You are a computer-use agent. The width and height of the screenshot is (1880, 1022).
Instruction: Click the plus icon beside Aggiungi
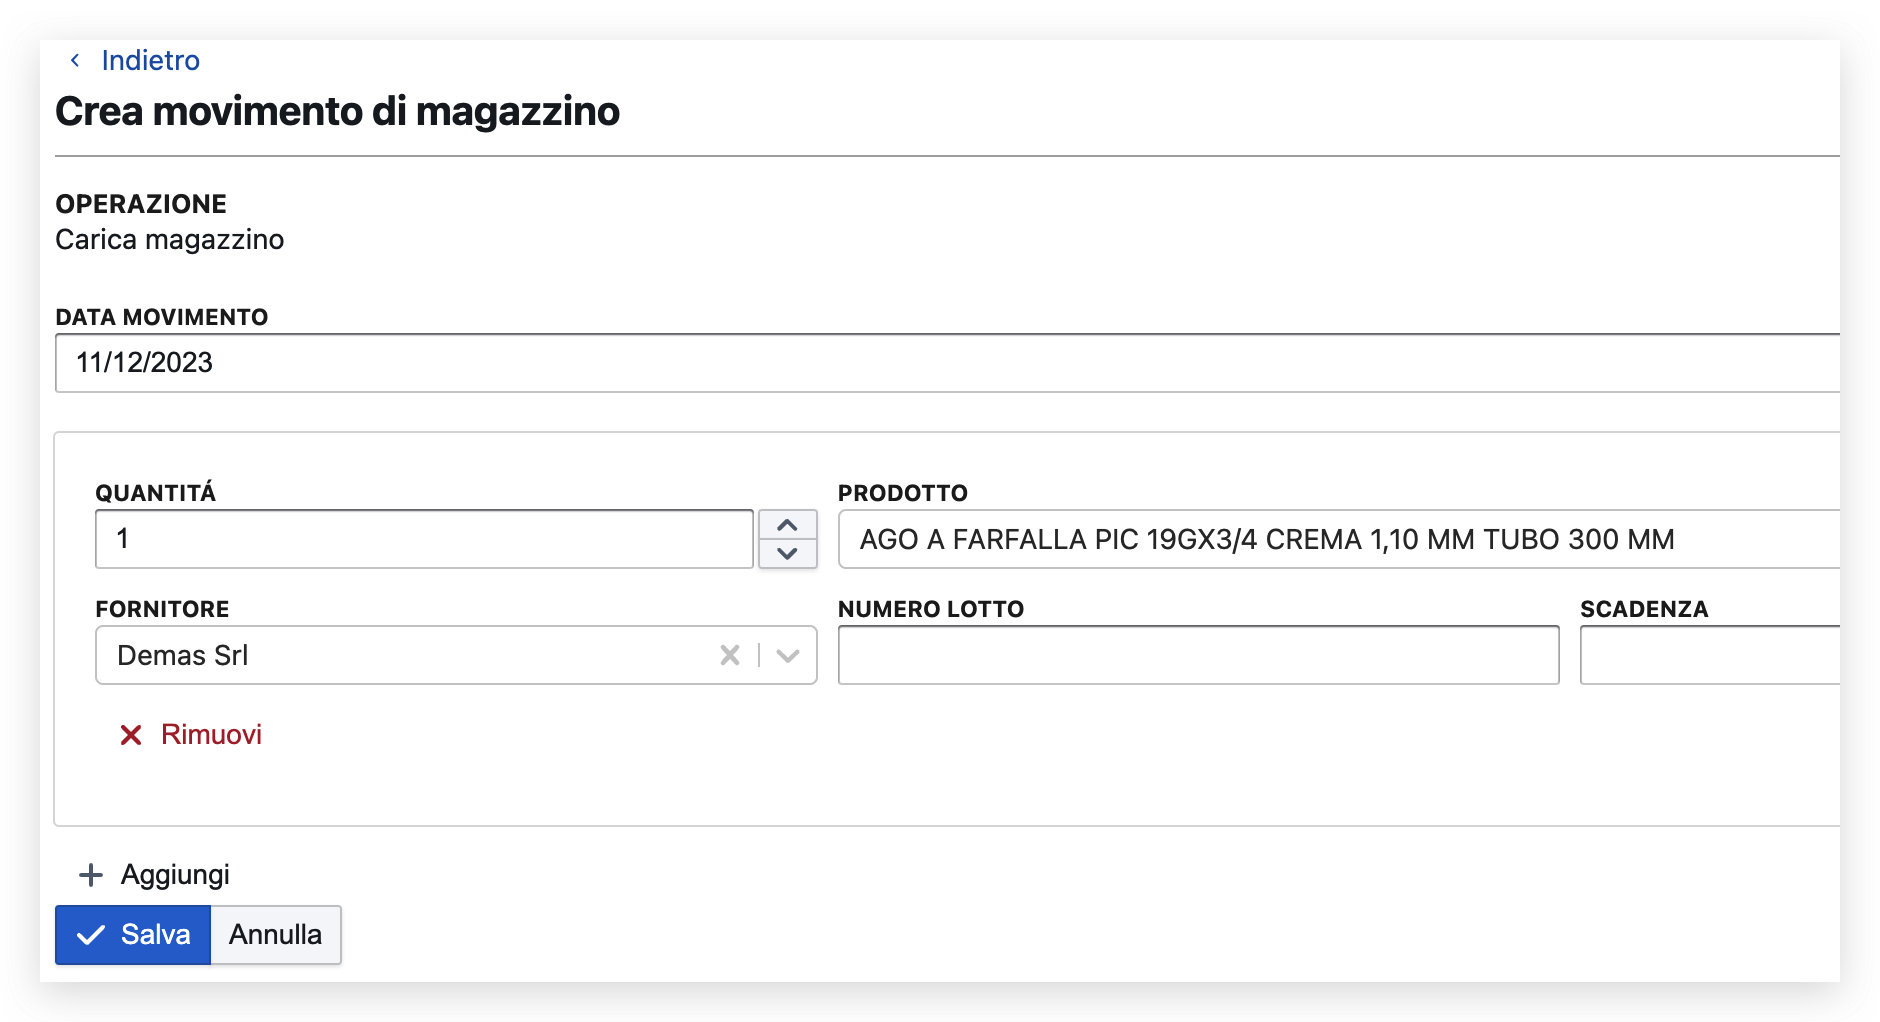(x=91, y=875)
